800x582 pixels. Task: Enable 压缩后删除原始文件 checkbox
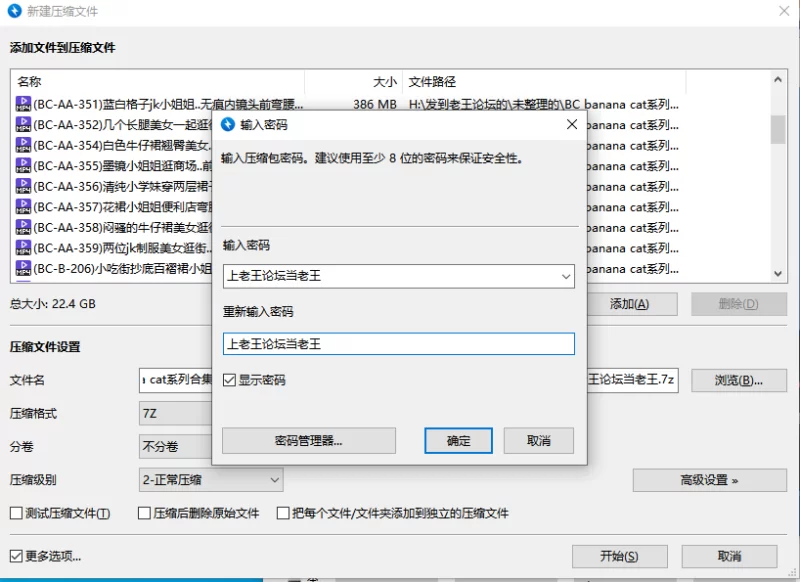point(144,513)
